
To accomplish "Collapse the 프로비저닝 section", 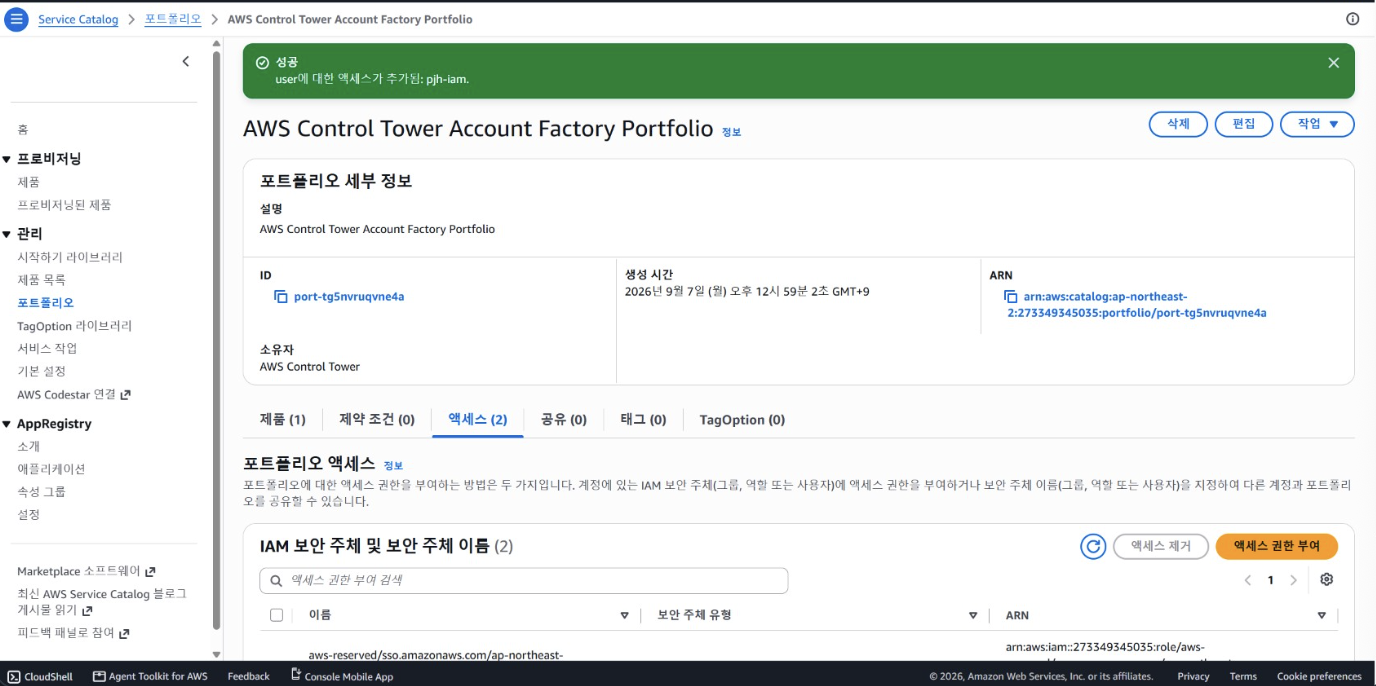I will click(x=7, y=159).
